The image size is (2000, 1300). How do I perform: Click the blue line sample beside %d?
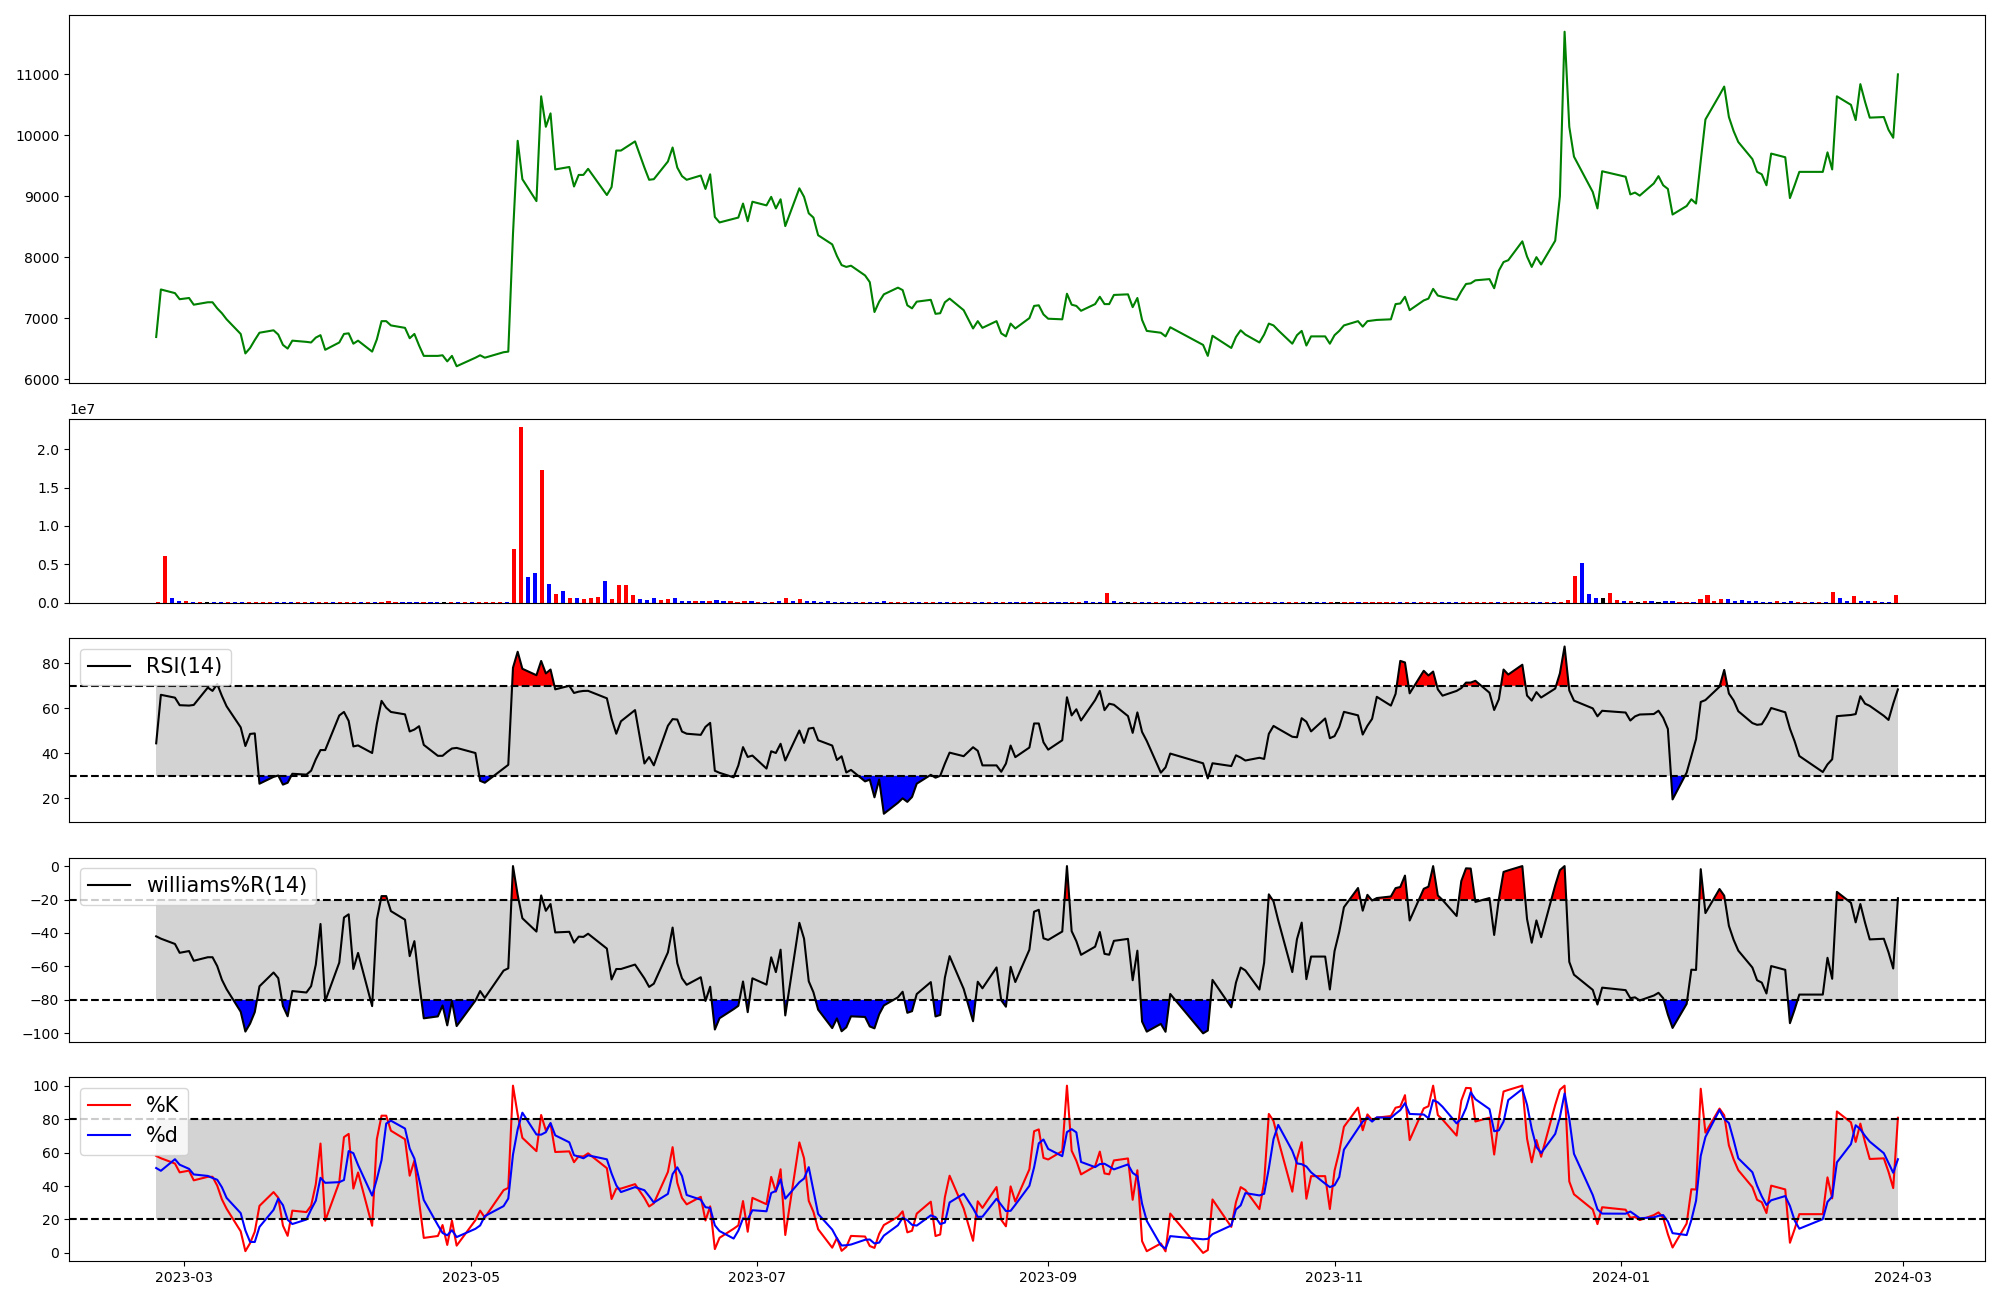click(x=109, y=1135)
